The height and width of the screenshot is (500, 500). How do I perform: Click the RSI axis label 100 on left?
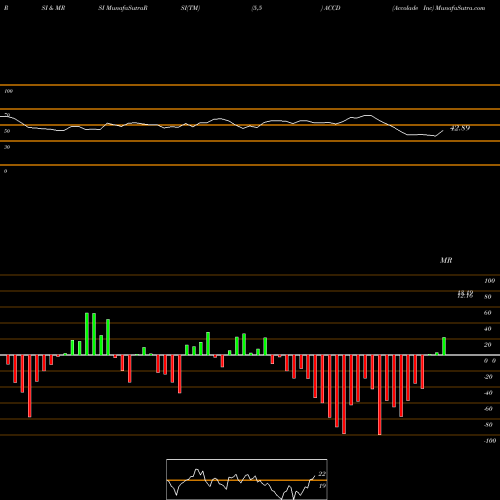click(x=8, y=91)
